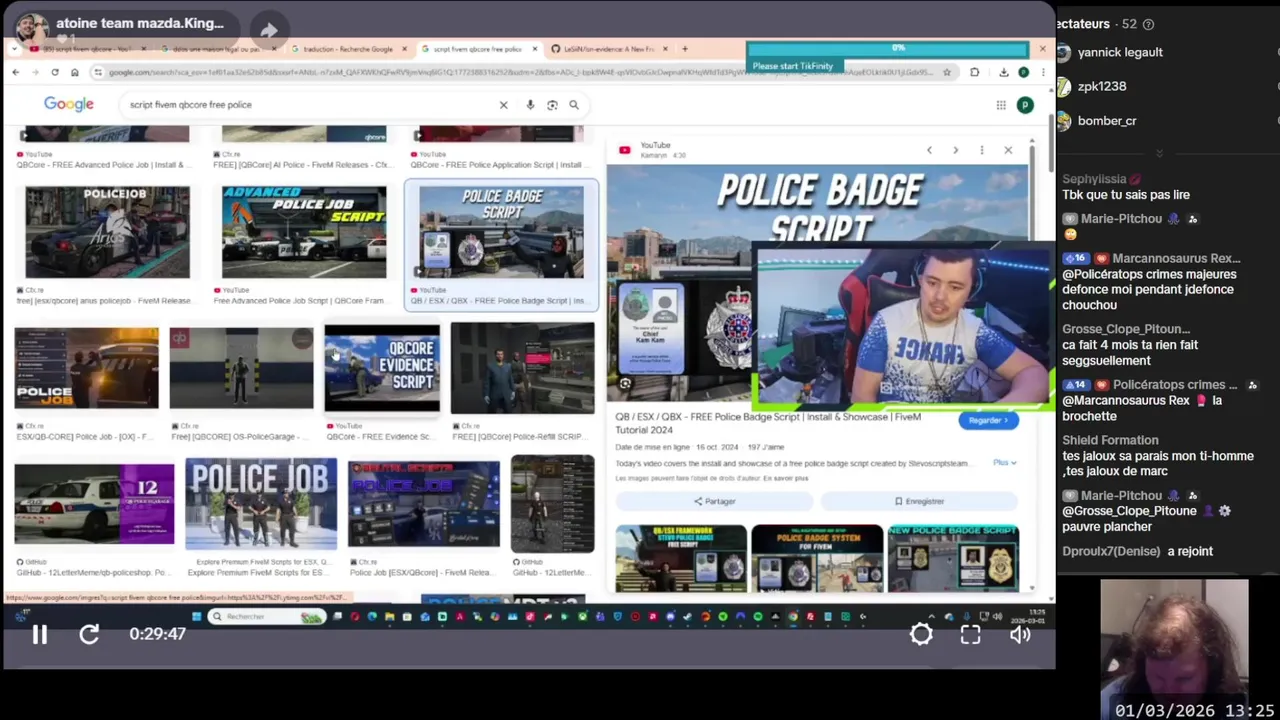Open the POLICE JOB three officers thumbnail
The width and height of the screenshot is (1280, 720).
point(261,504)
